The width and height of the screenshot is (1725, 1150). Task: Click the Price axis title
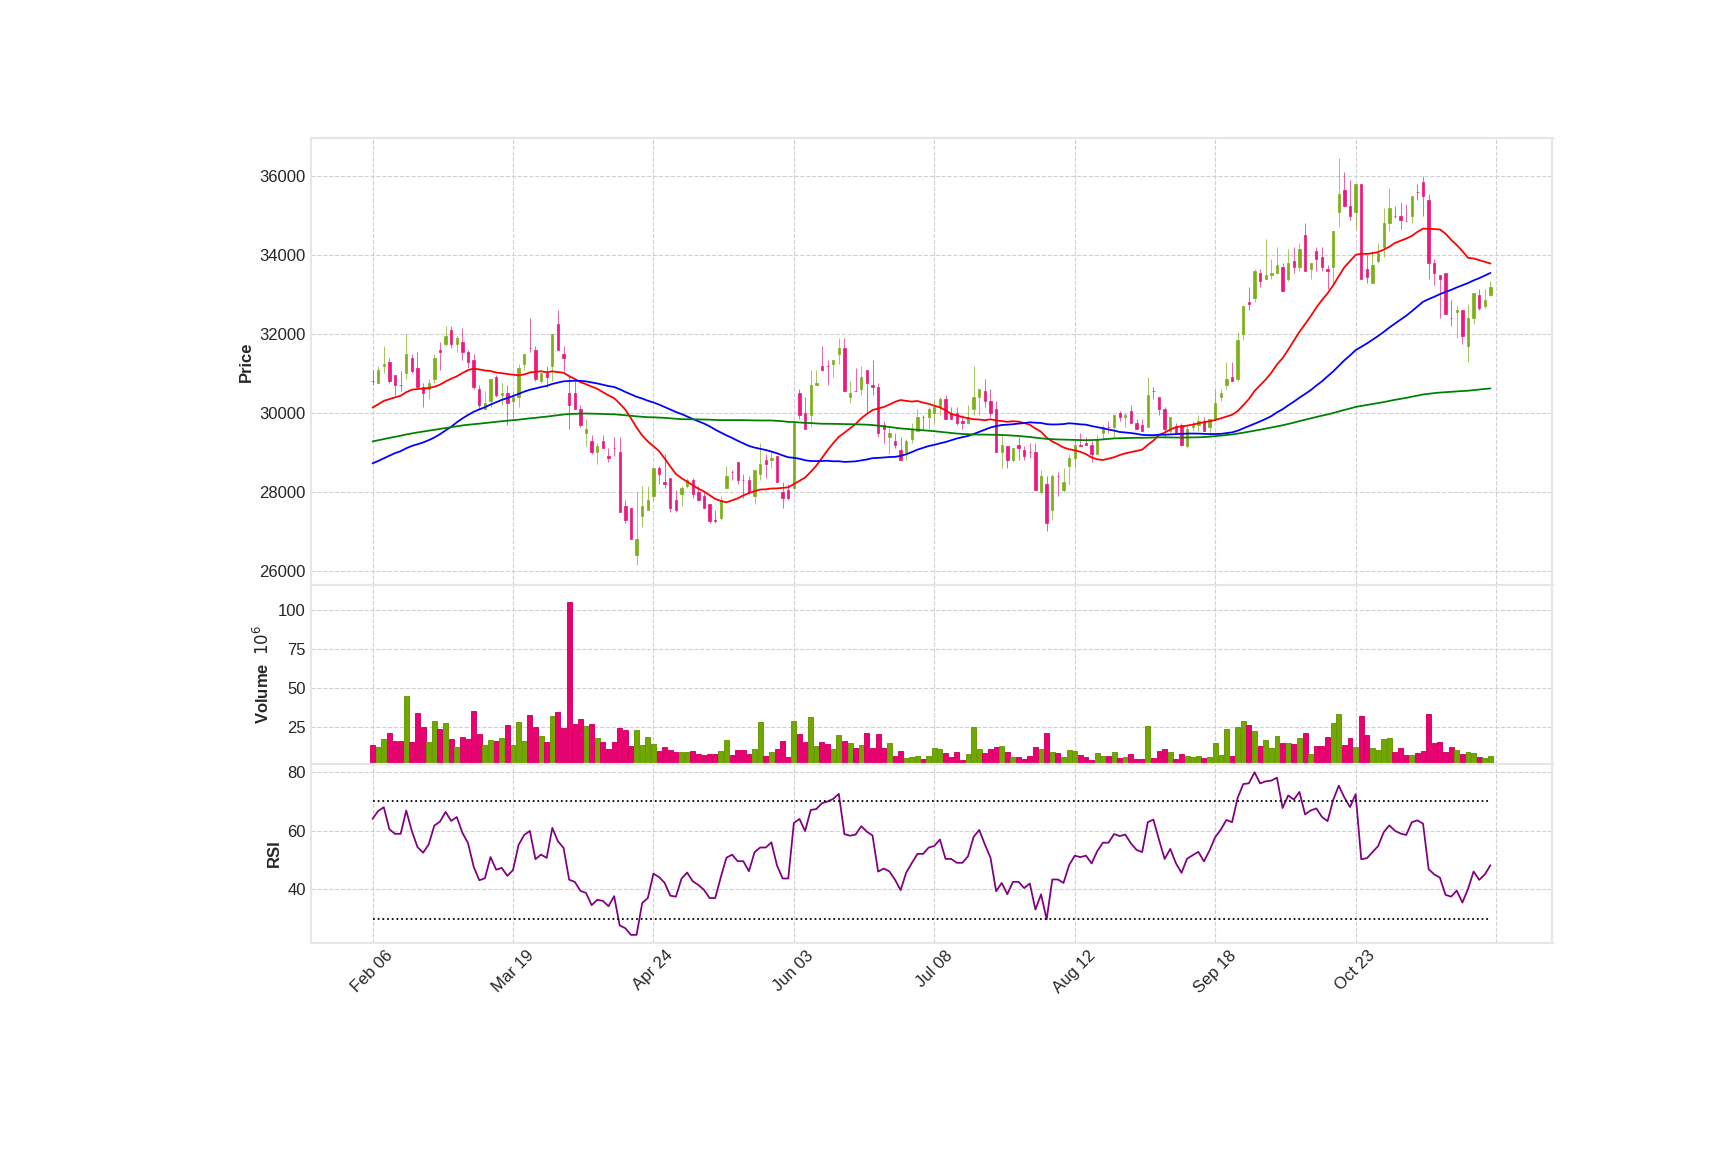click(x=245, y=364)
